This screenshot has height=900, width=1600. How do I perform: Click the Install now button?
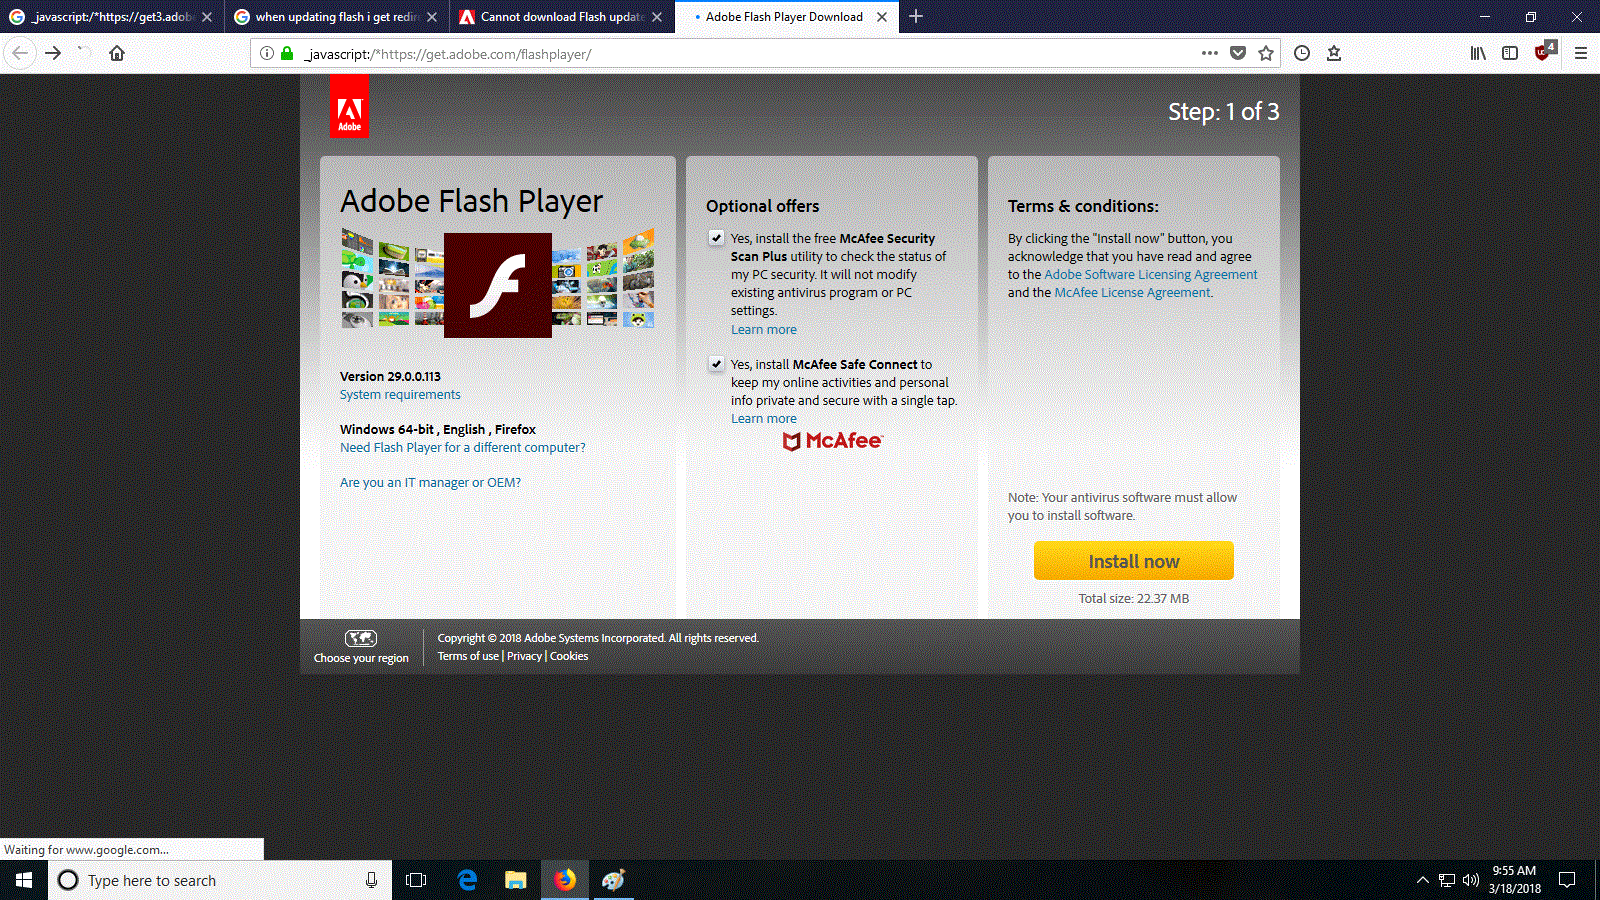coord(1134,561)
